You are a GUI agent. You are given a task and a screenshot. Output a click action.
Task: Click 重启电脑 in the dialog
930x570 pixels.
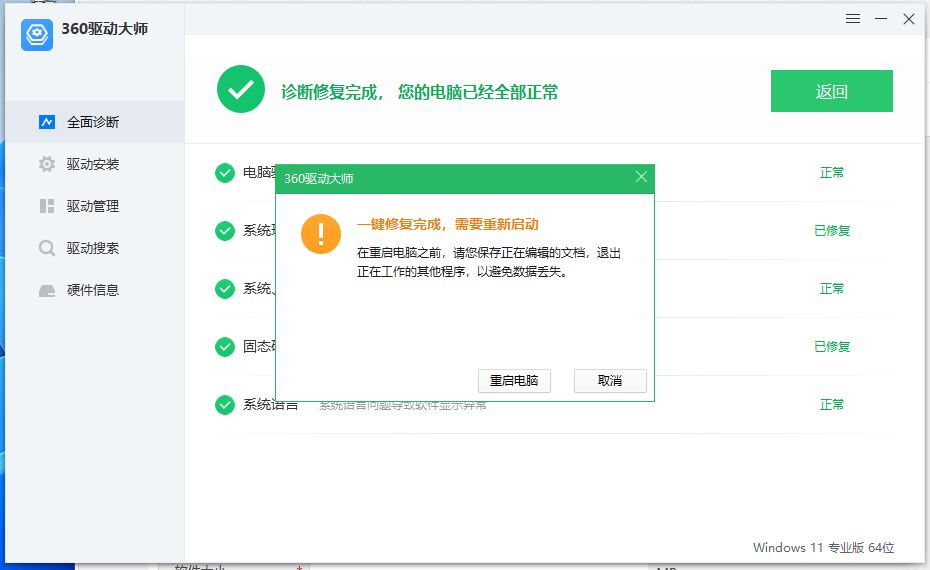pos(514,381)
